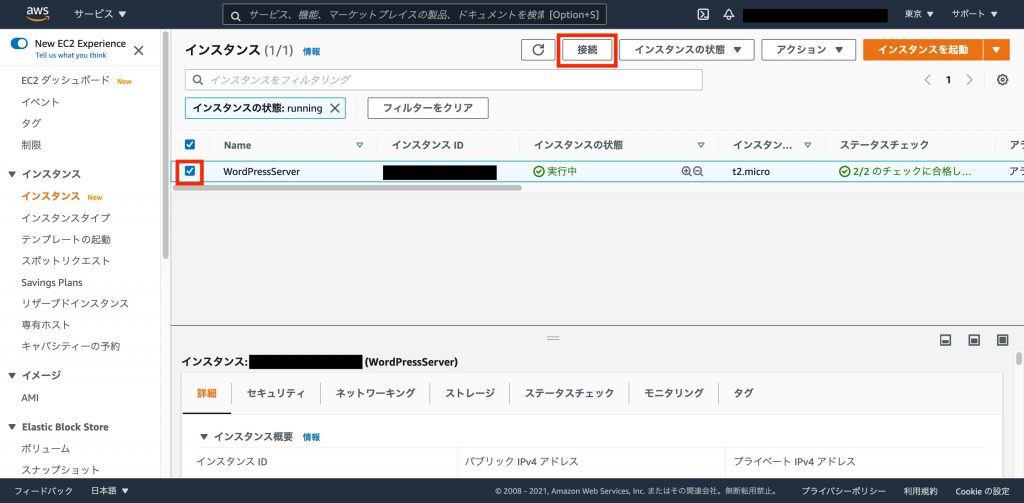Open スポットリクエスト in sidebar
Image resolution: width=1024 pixels, height=503 pixels.
click(x=65, y=261)
